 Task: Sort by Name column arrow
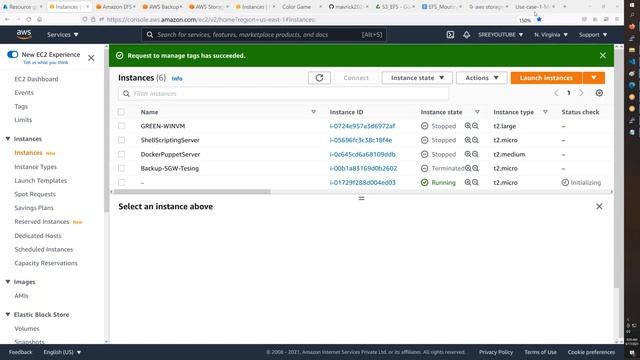[313, 112]
